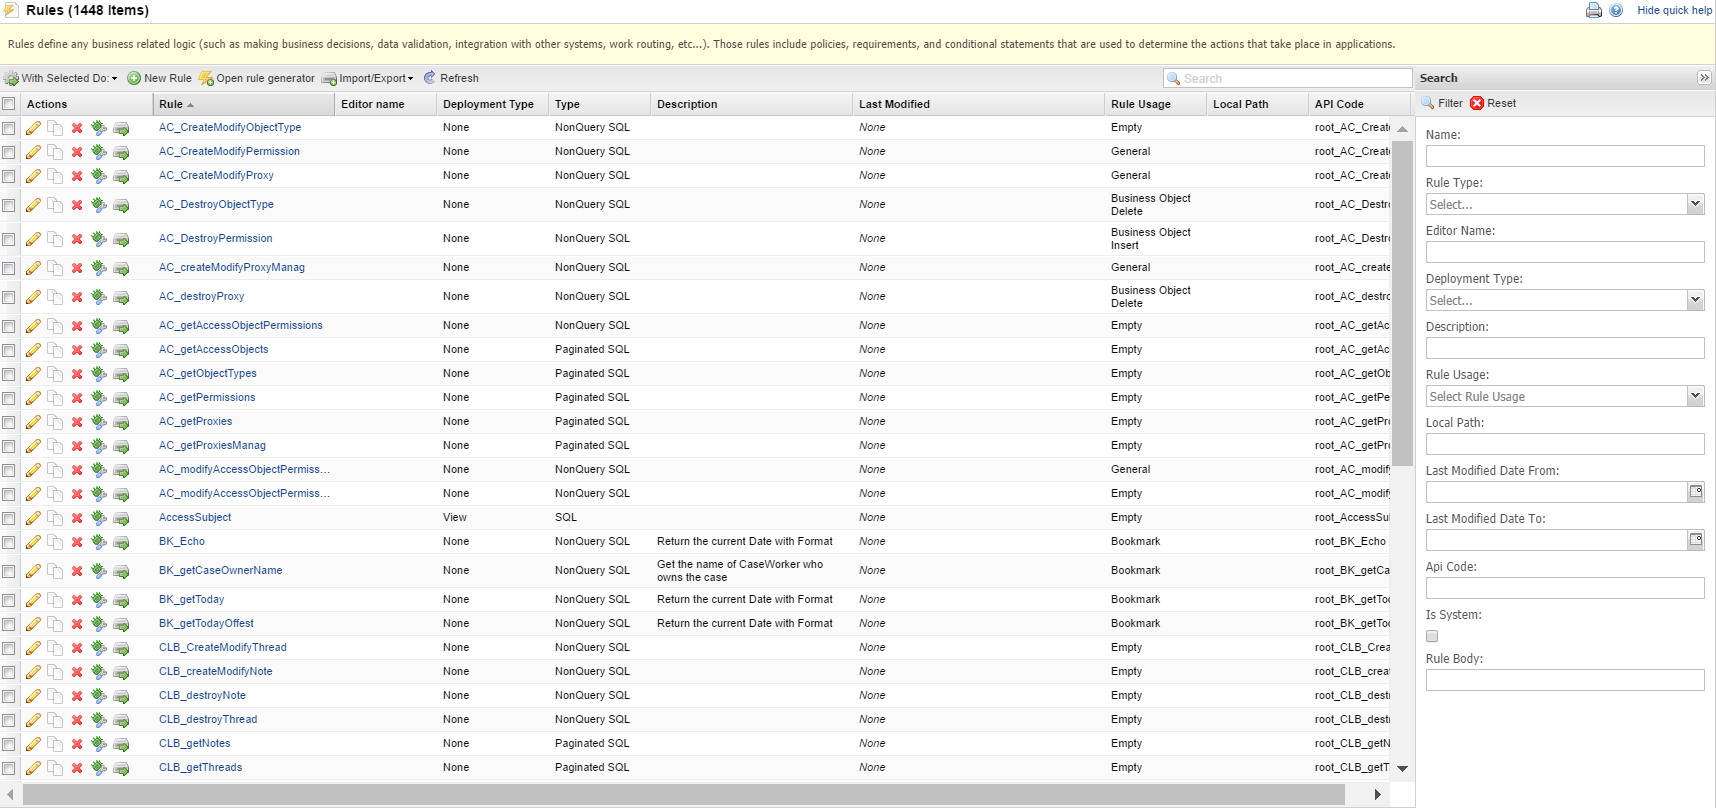Open the BK_getCaseOwnerName rule link
Viewport: 1716px width, 808px height.
pyautogui.click(x=220, y=571)
